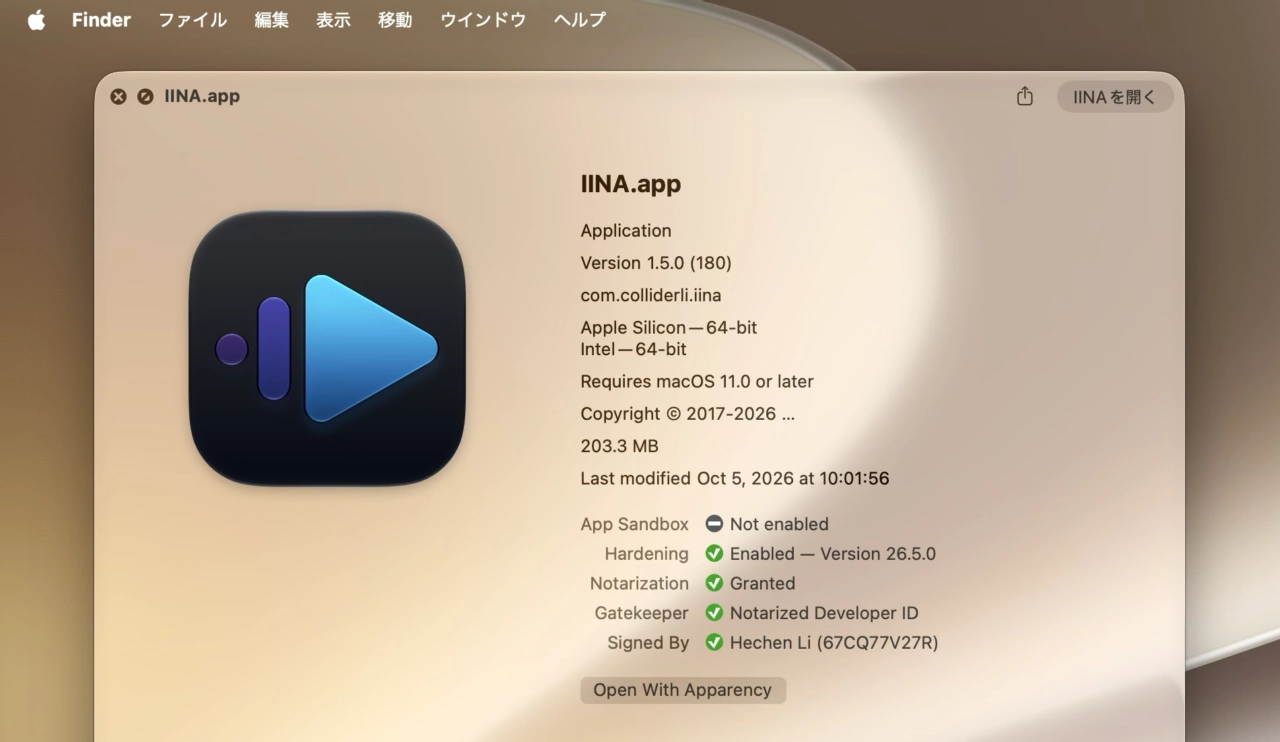Image resolution: width=1280 pixels, height=742 pixels.
Task: Click the Notarized Developer ID text
Action: pyautogui.click(x=824, y=613)
